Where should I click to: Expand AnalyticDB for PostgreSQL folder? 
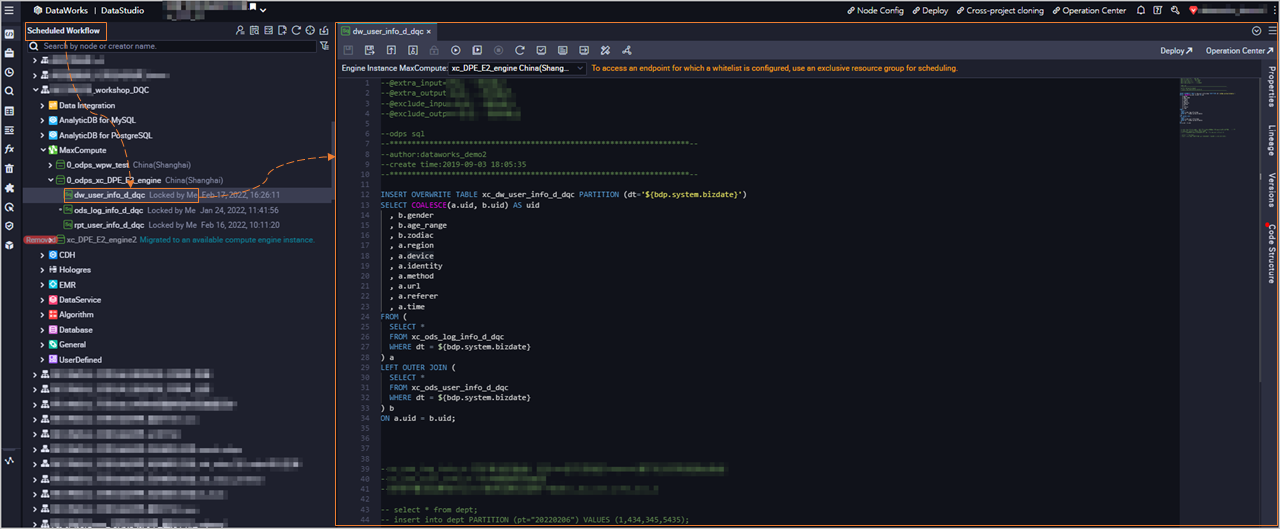pyautogui.click(x=42, y=135)
